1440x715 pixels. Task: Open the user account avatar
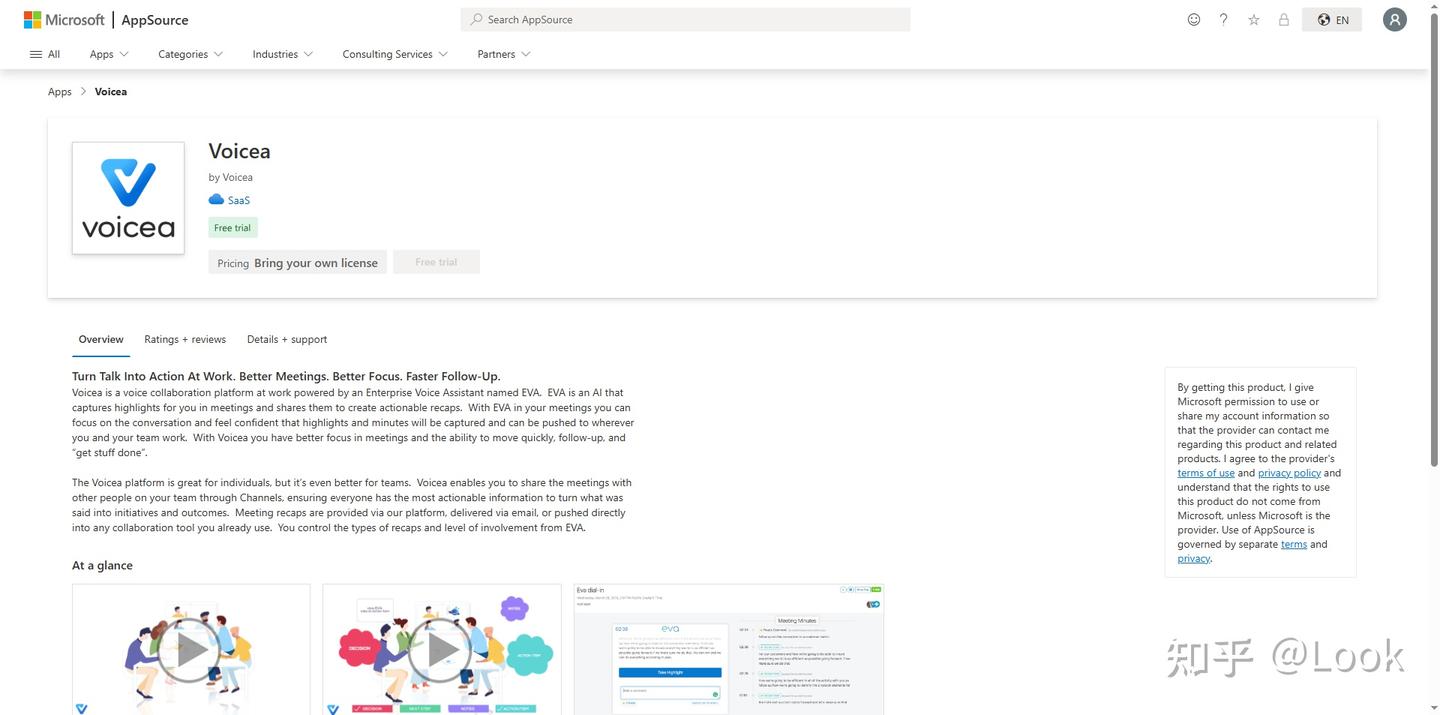pos(1395,19)
